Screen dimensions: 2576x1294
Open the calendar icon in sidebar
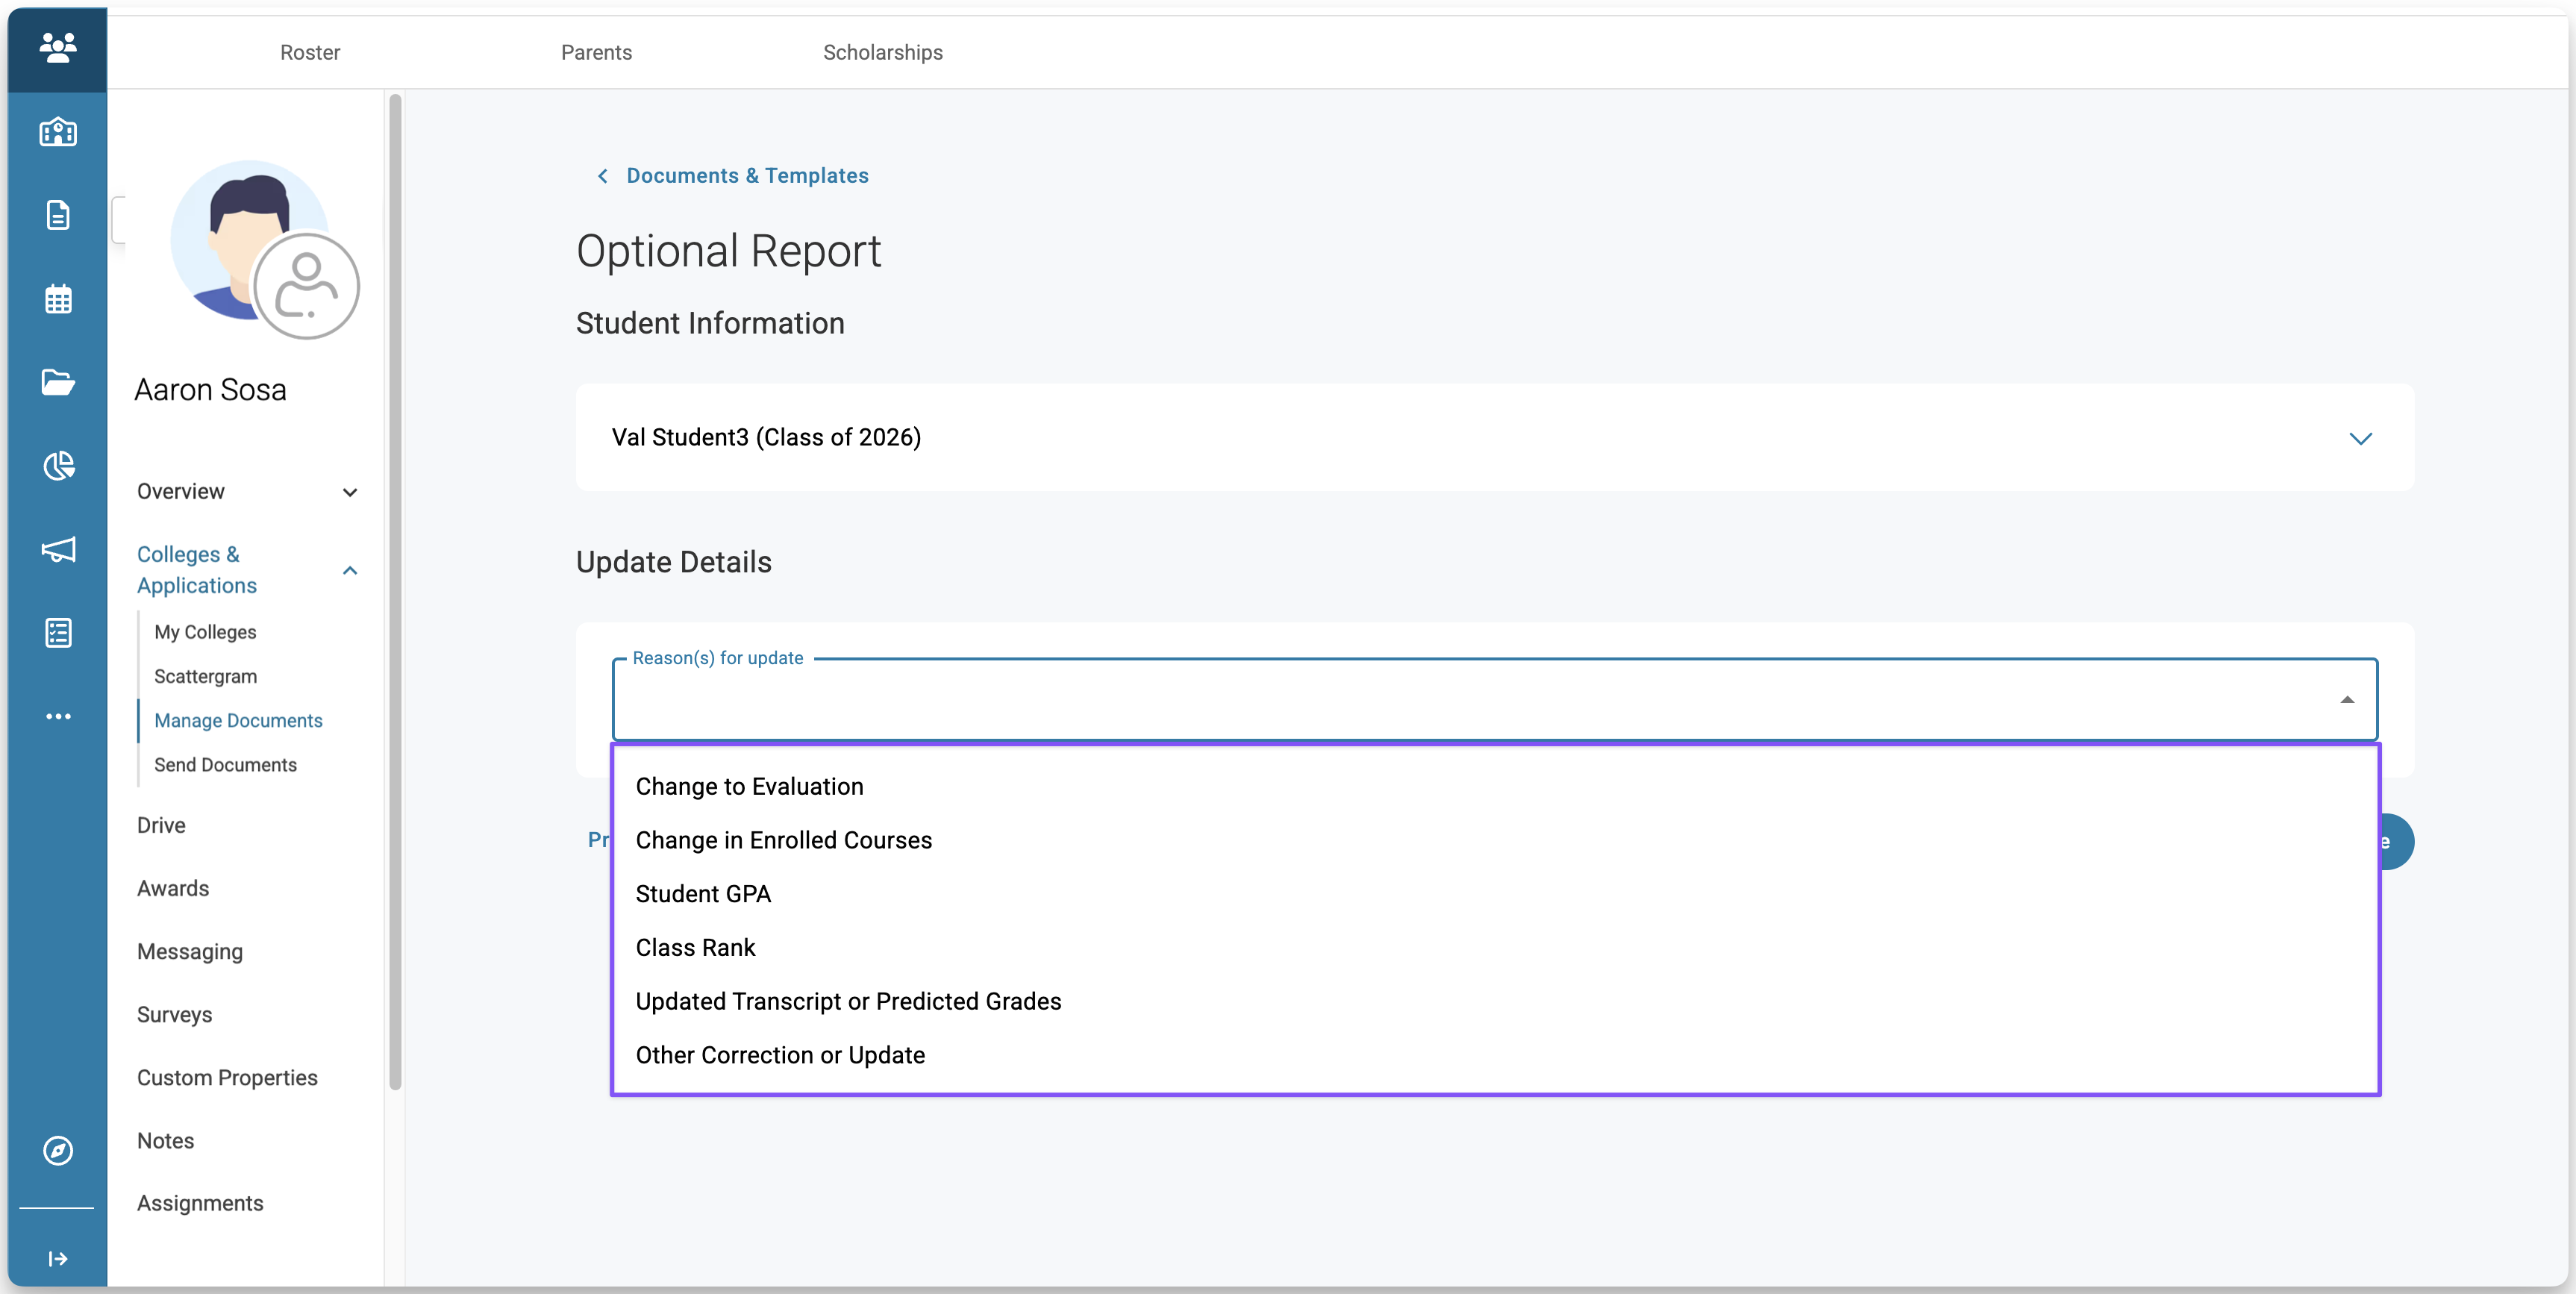pyautogui.click(x=58, y=299)
